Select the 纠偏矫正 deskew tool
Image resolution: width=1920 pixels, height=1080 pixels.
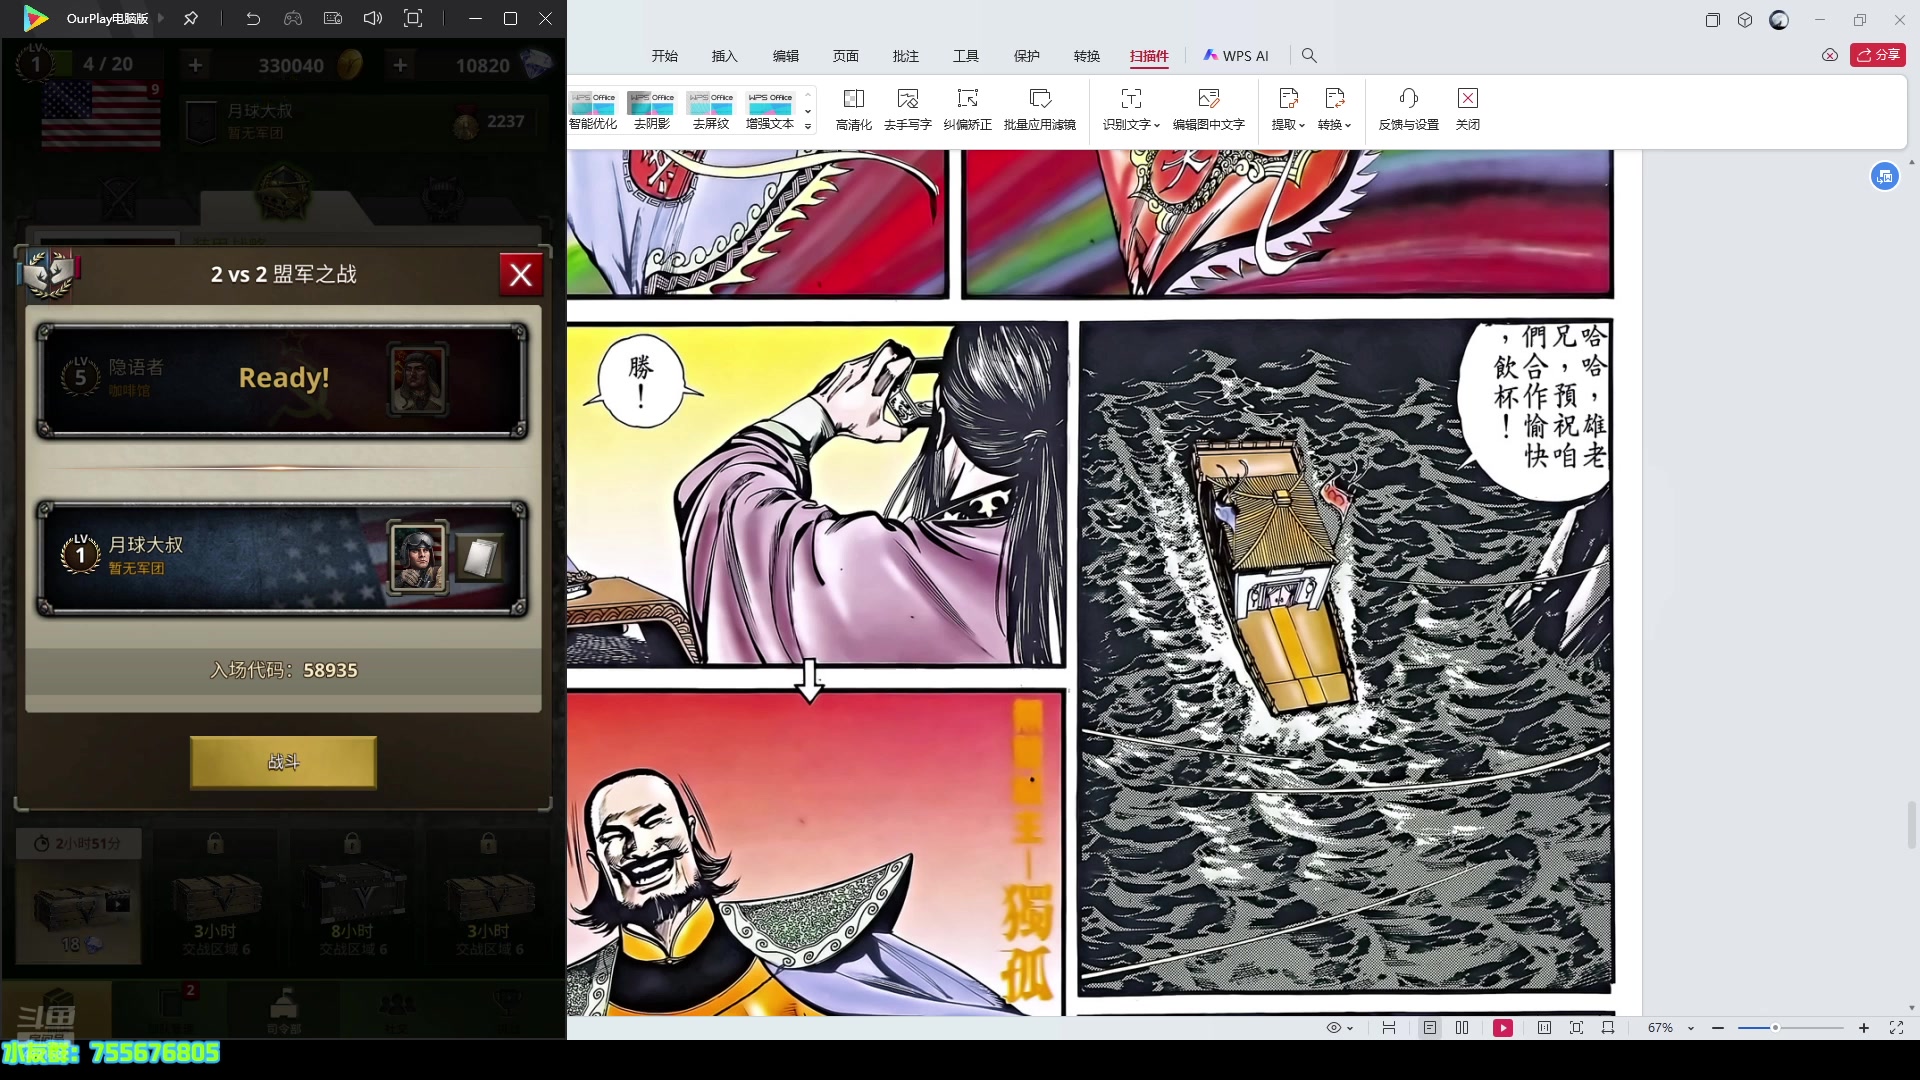(x=968, y=110)
